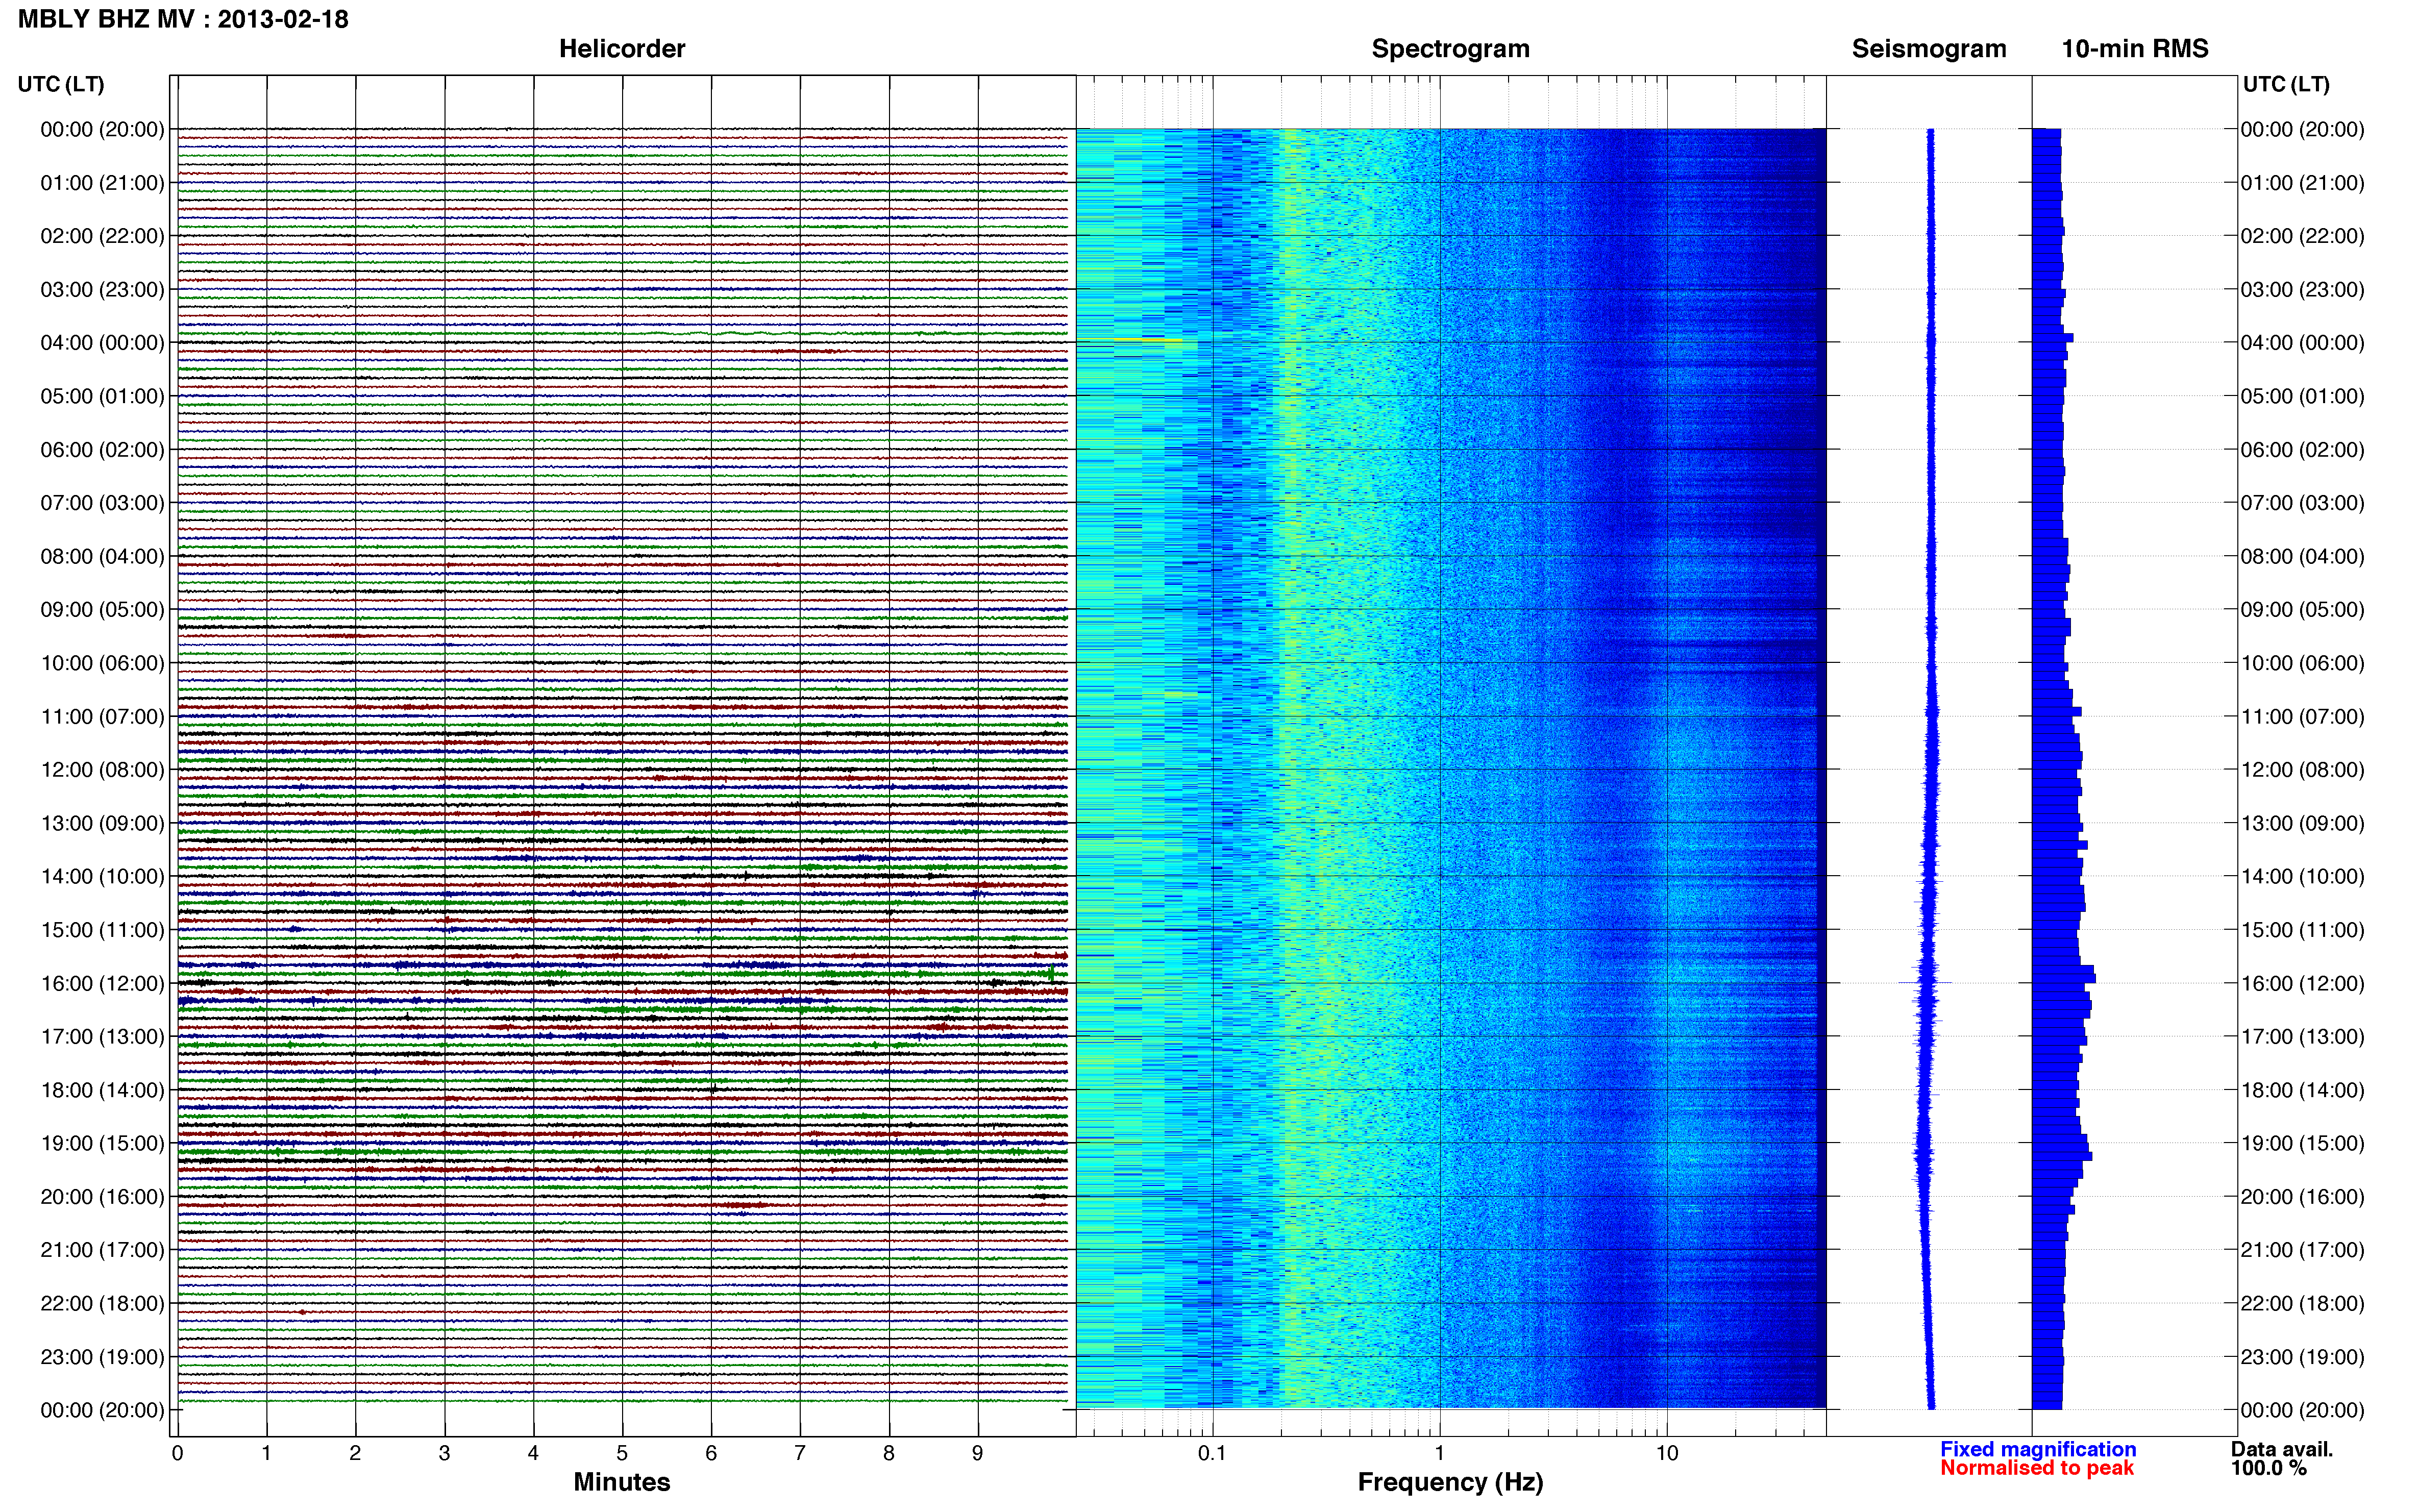Viewport: 2419px width, 1512px height.
Task: Click '14:00 (10:00)' on the RMS time axis
Action: [x=2303, y=877]
